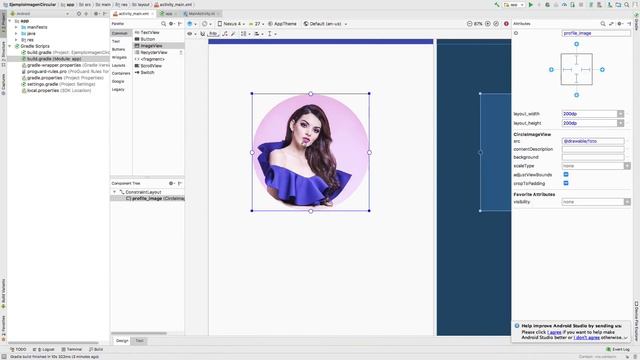640x360 pixels.
Task: Search attributes in Attributes panel
Action: click(603, 24)
